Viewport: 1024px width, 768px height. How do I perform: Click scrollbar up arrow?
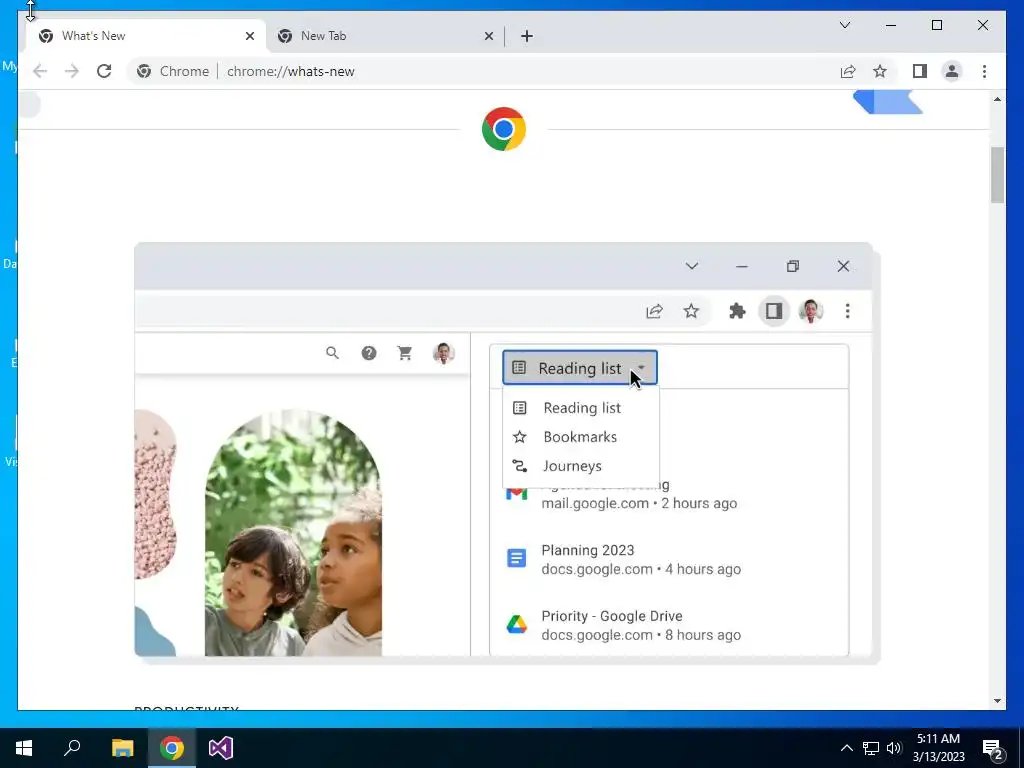click(x=997, y=99)
